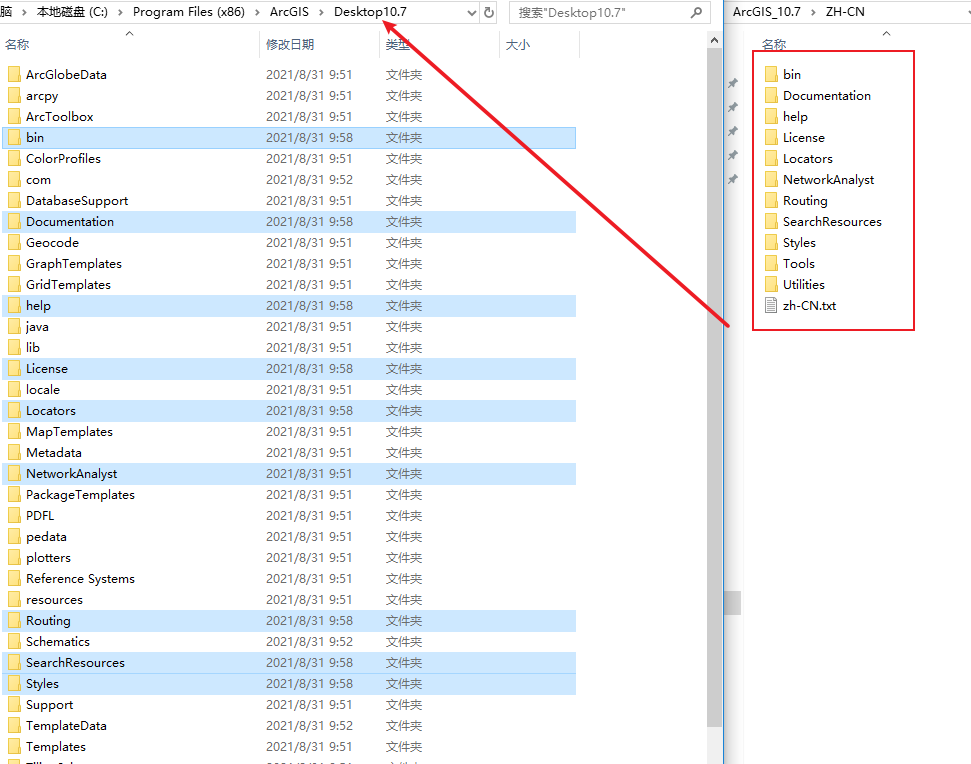
Task: Click the GraphTemplates folder icon
Action: [14, 264]
